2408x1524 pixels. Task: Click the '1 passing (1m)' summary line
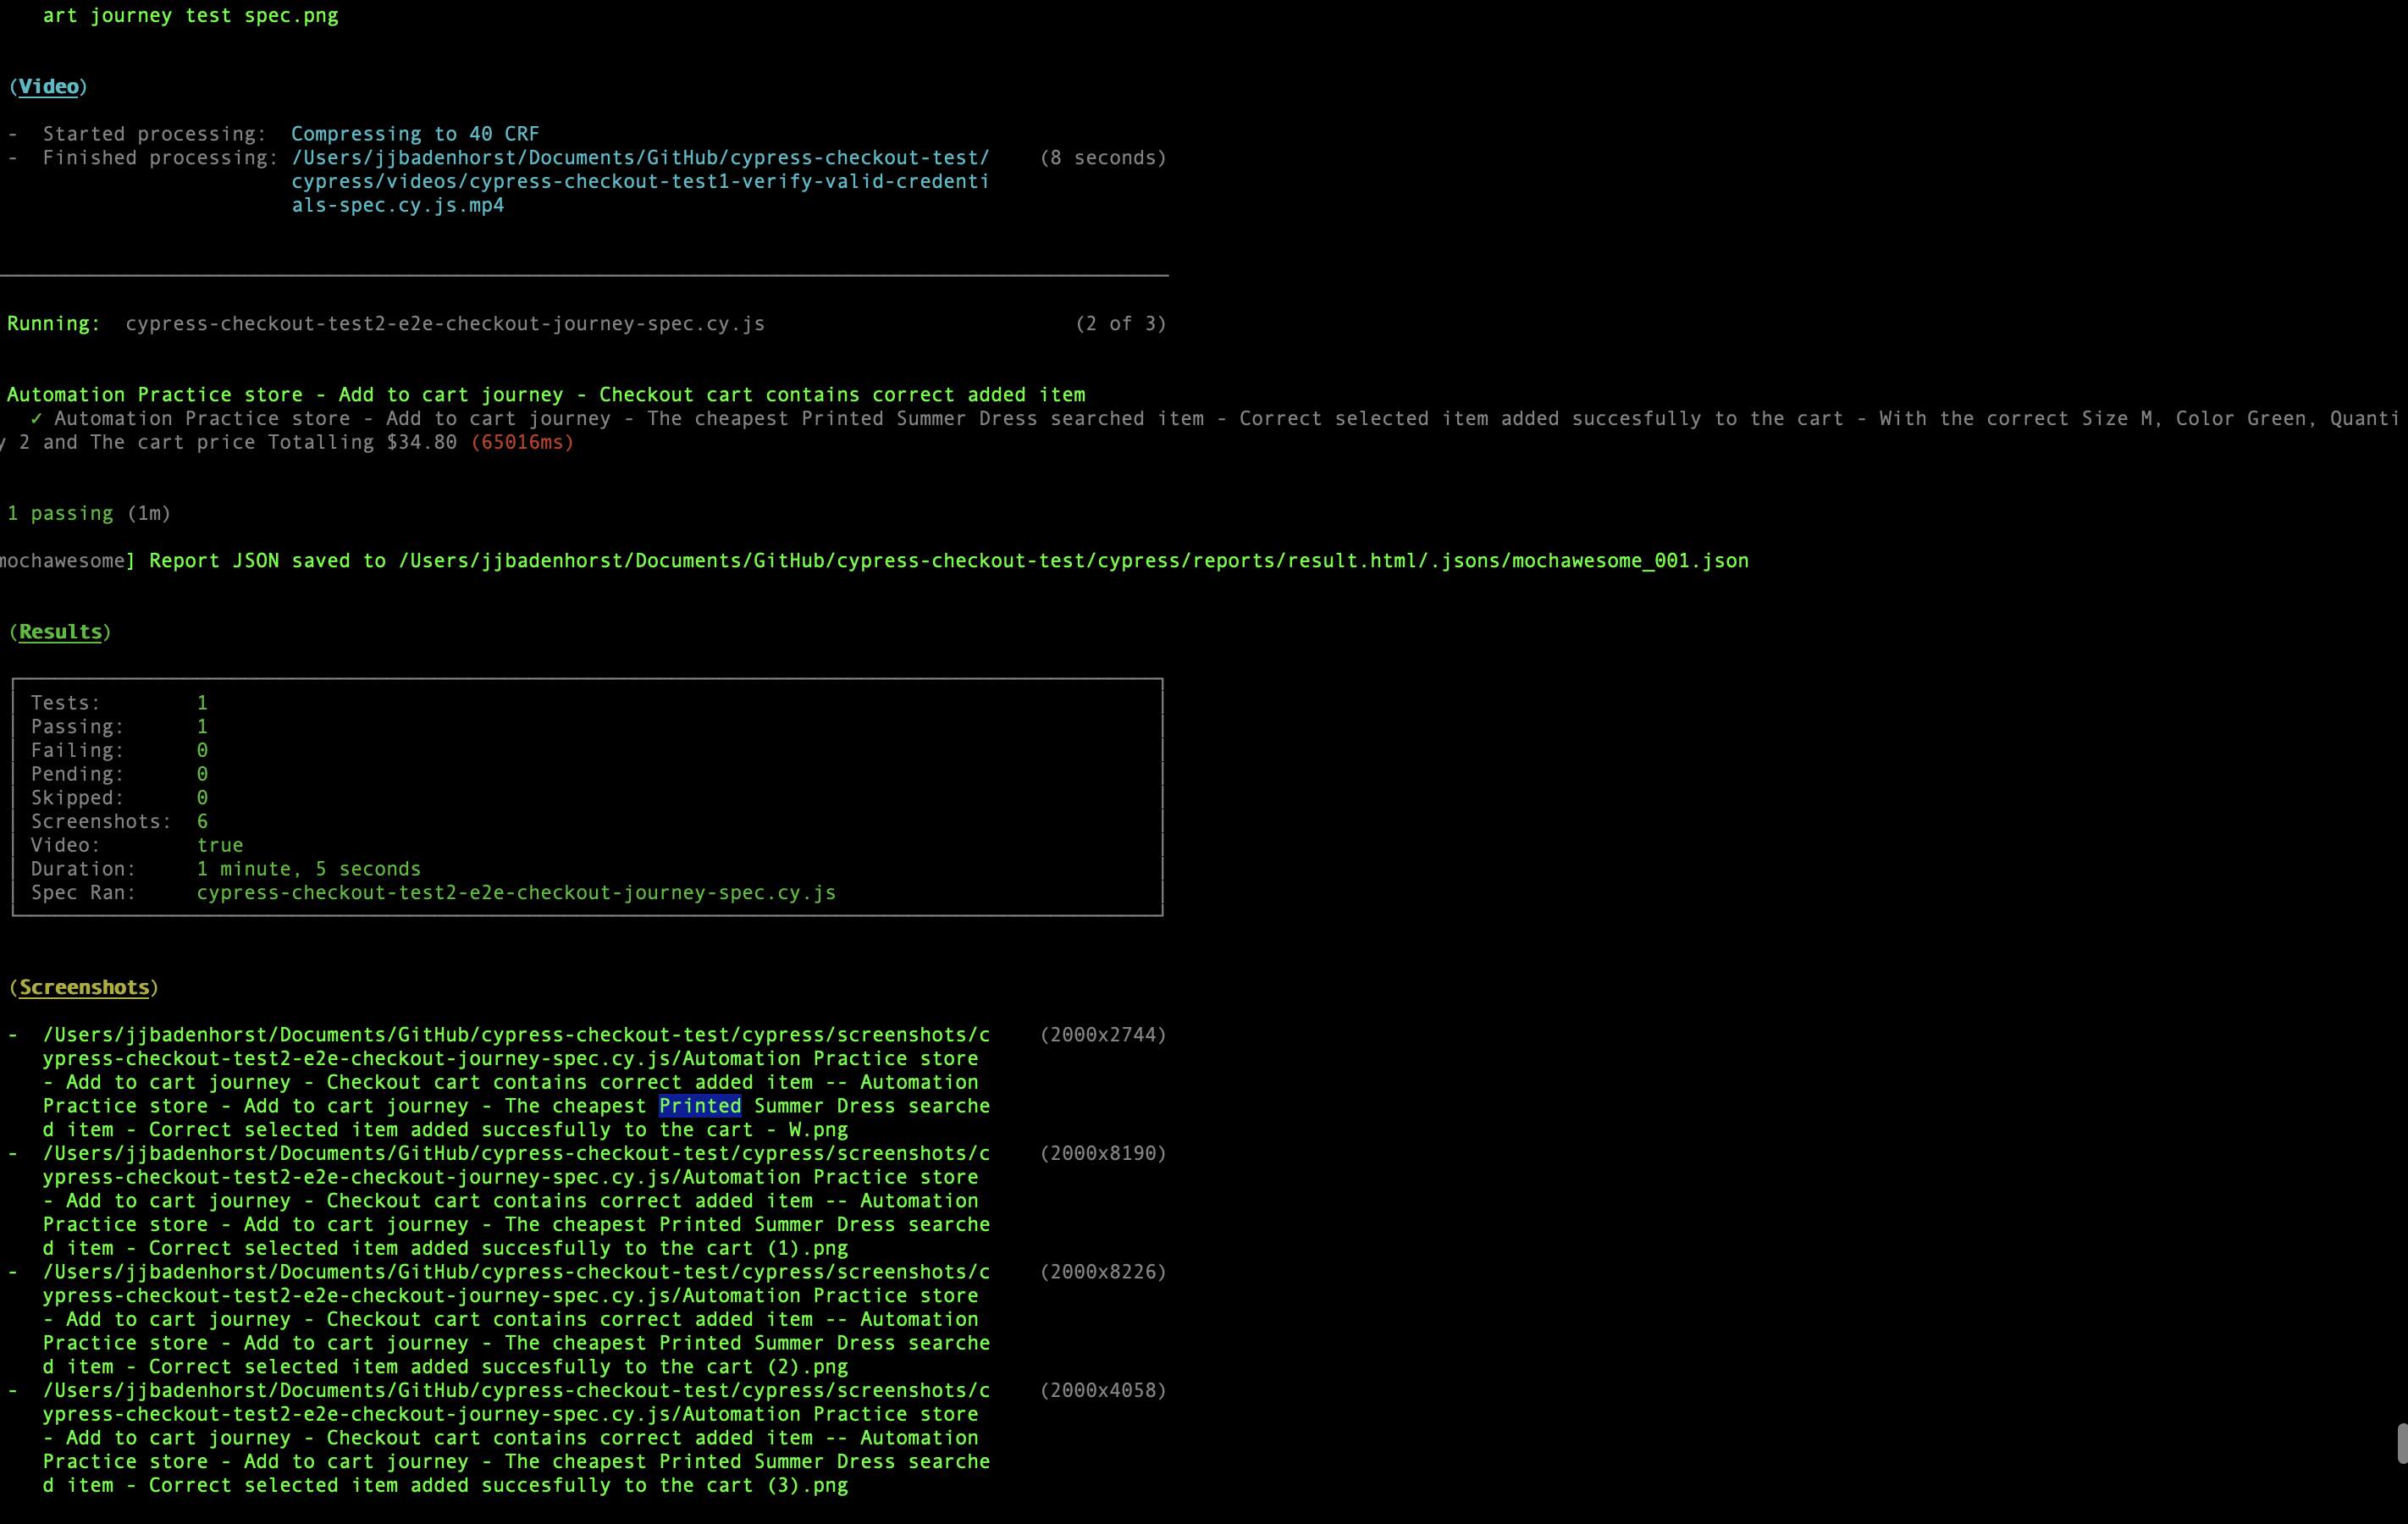pos(89,514)
